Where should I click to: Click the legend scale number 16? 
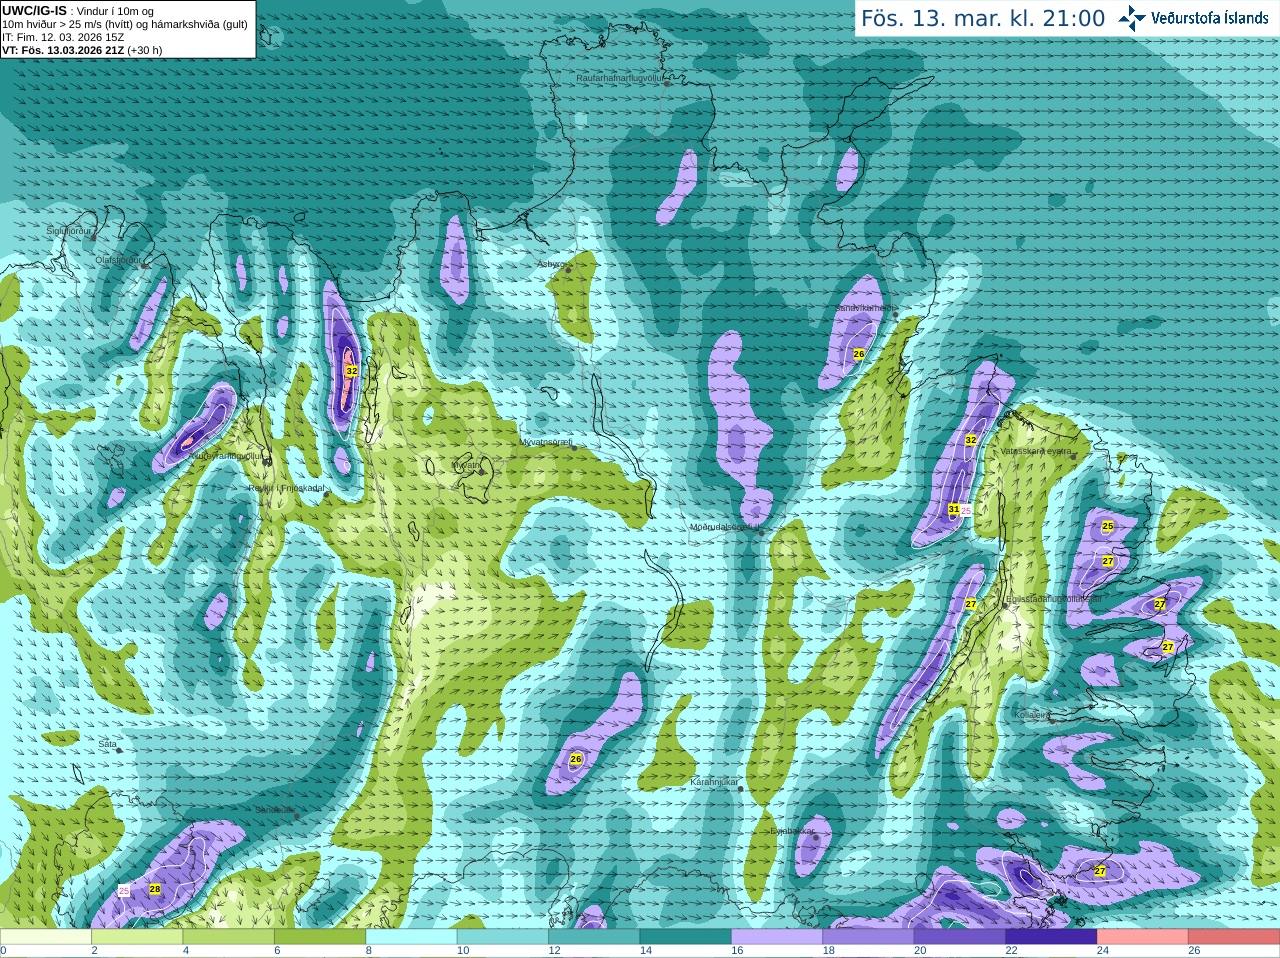pos(737,951)
